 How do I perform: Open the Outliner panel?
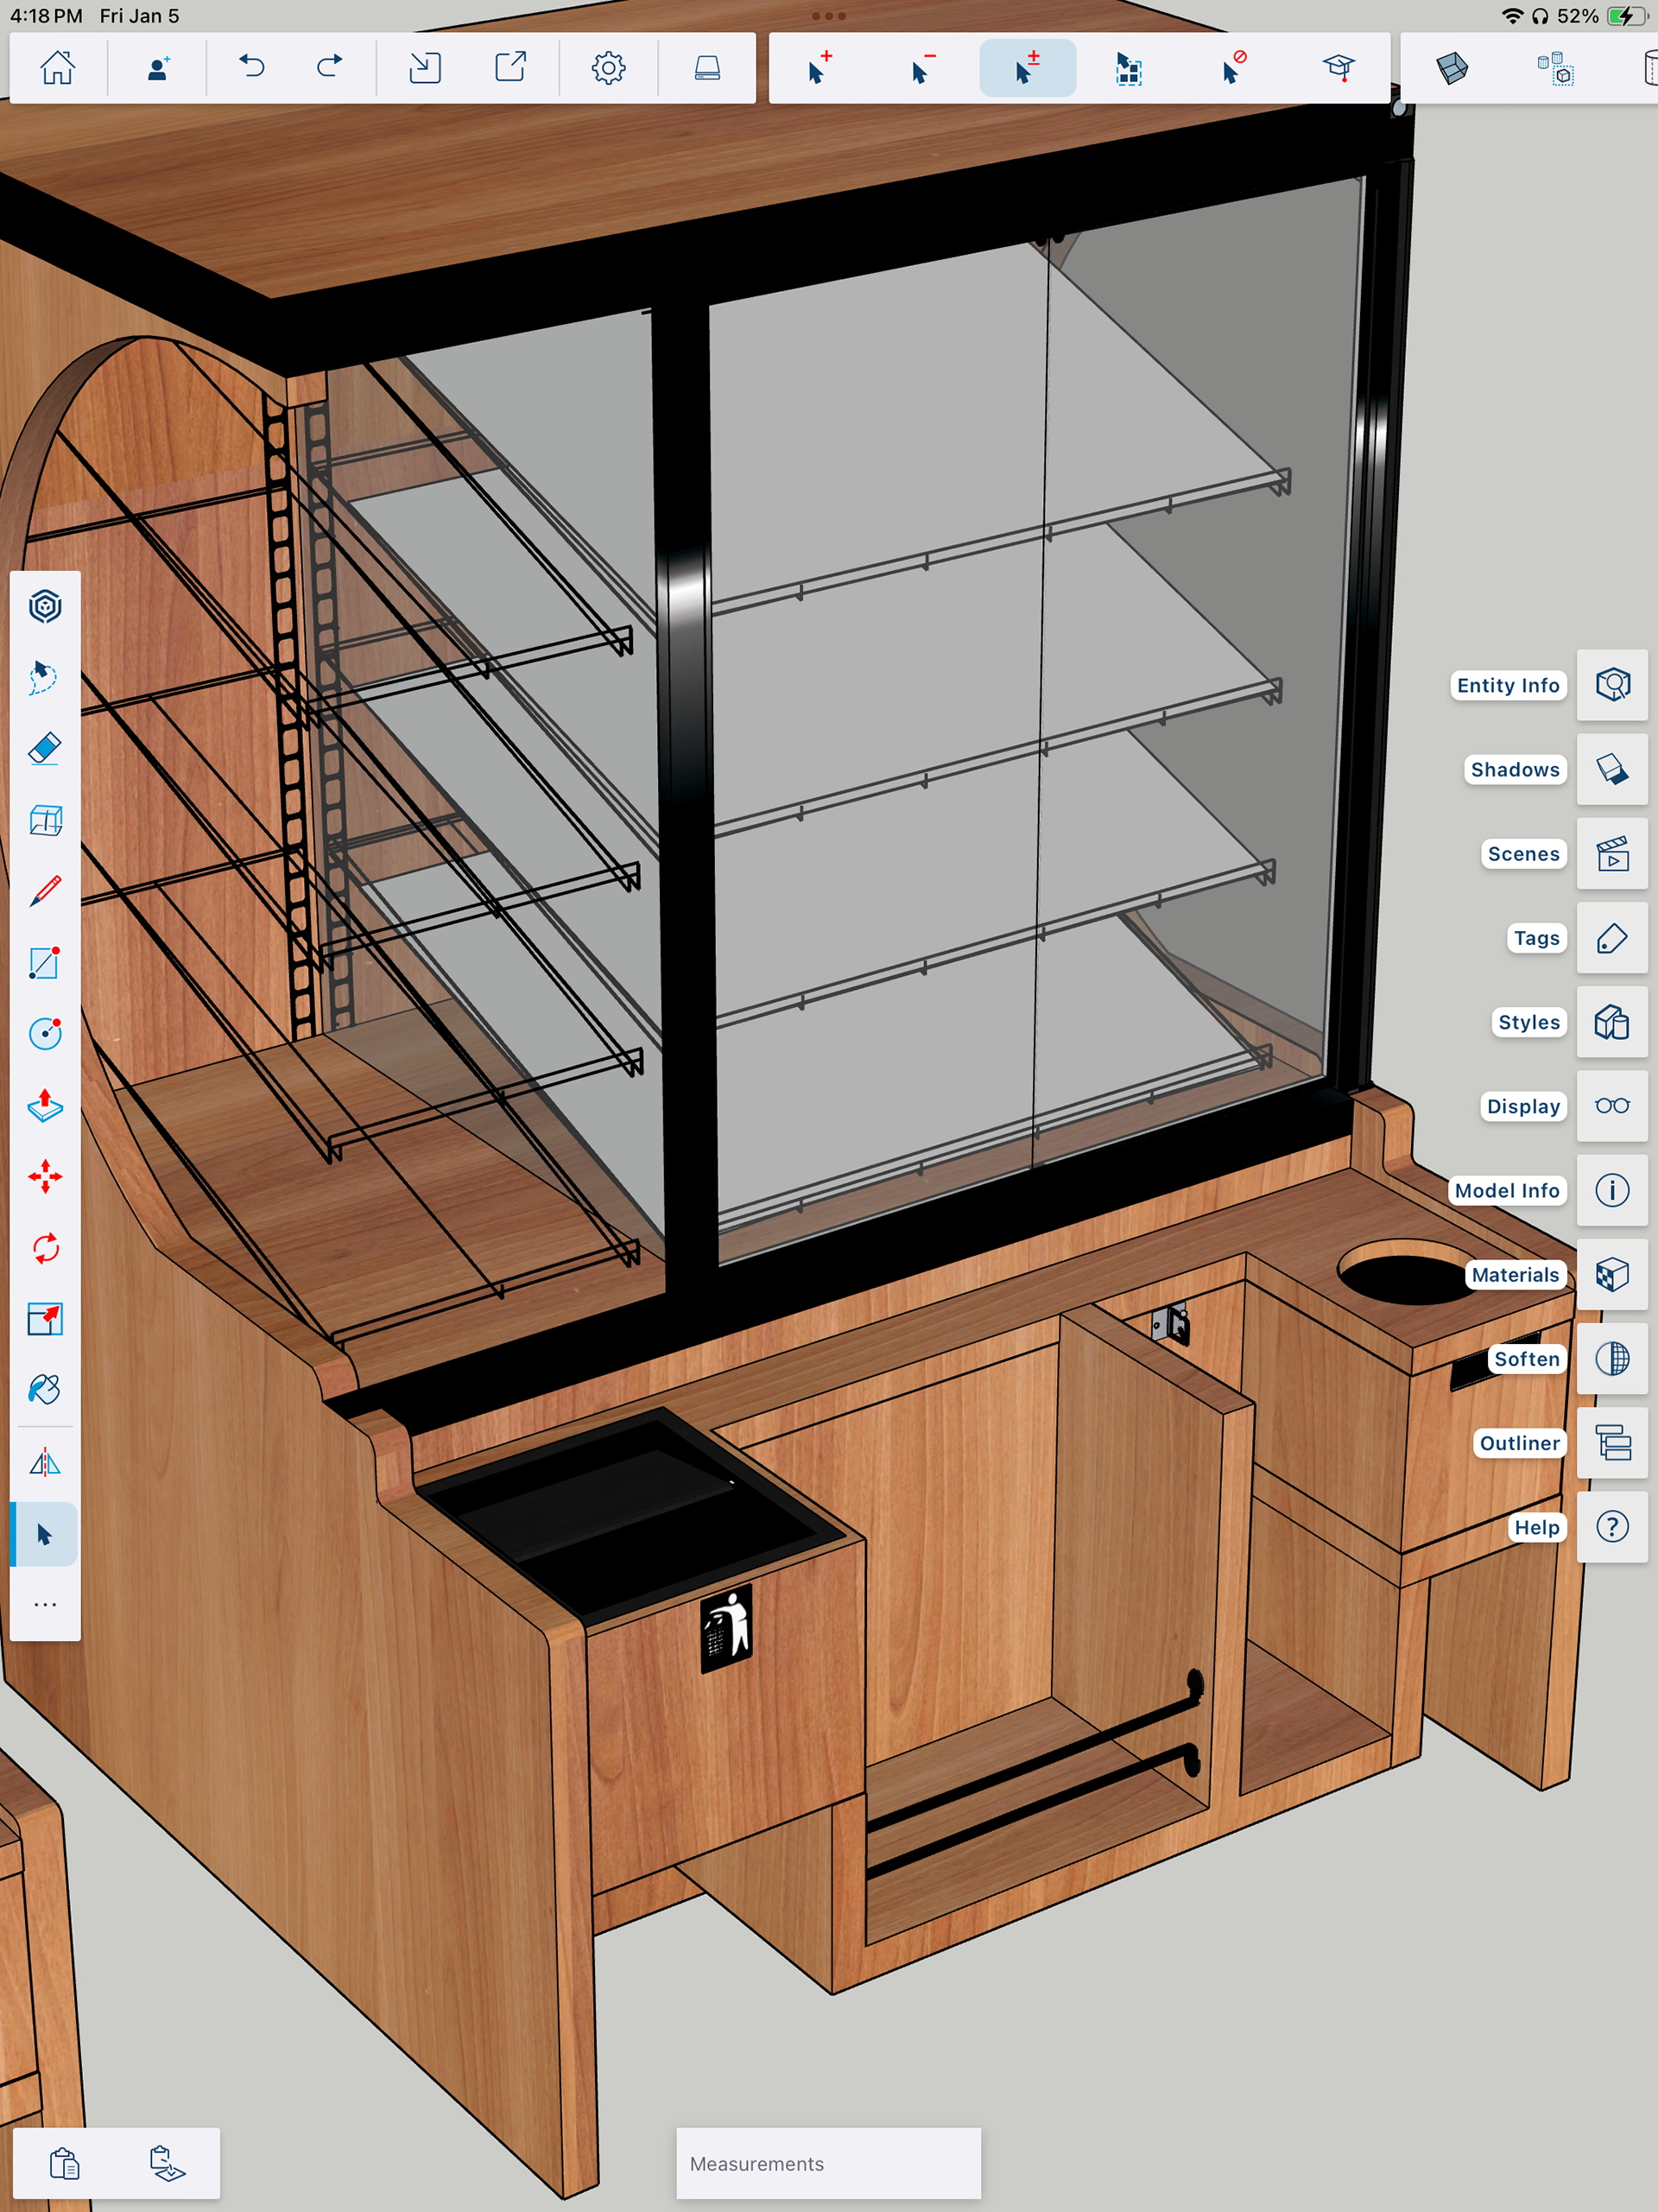1612,1443
